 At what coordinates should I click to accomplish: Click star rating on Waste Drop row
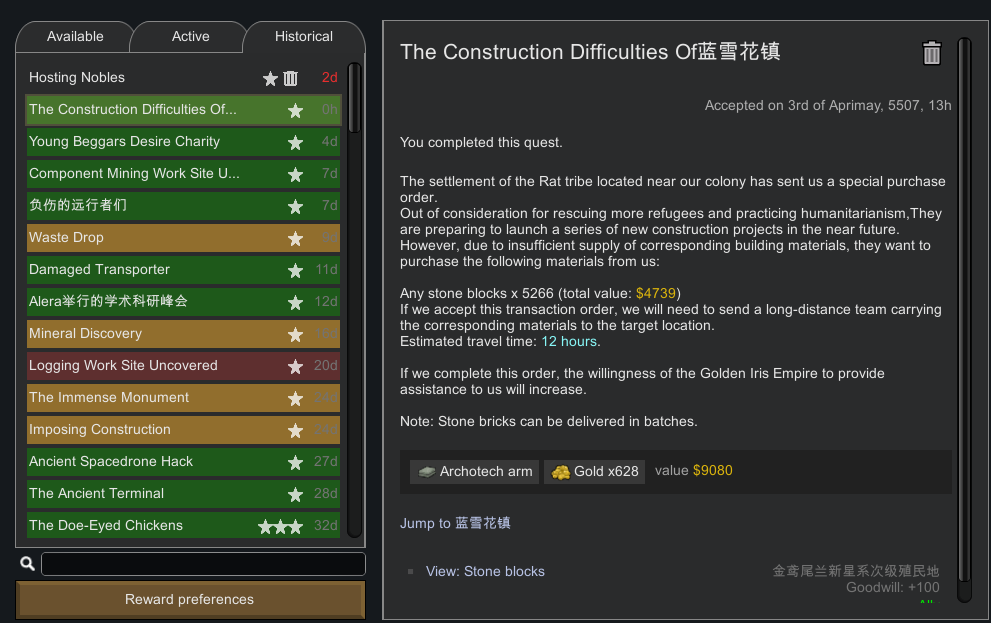pos(295,238)
